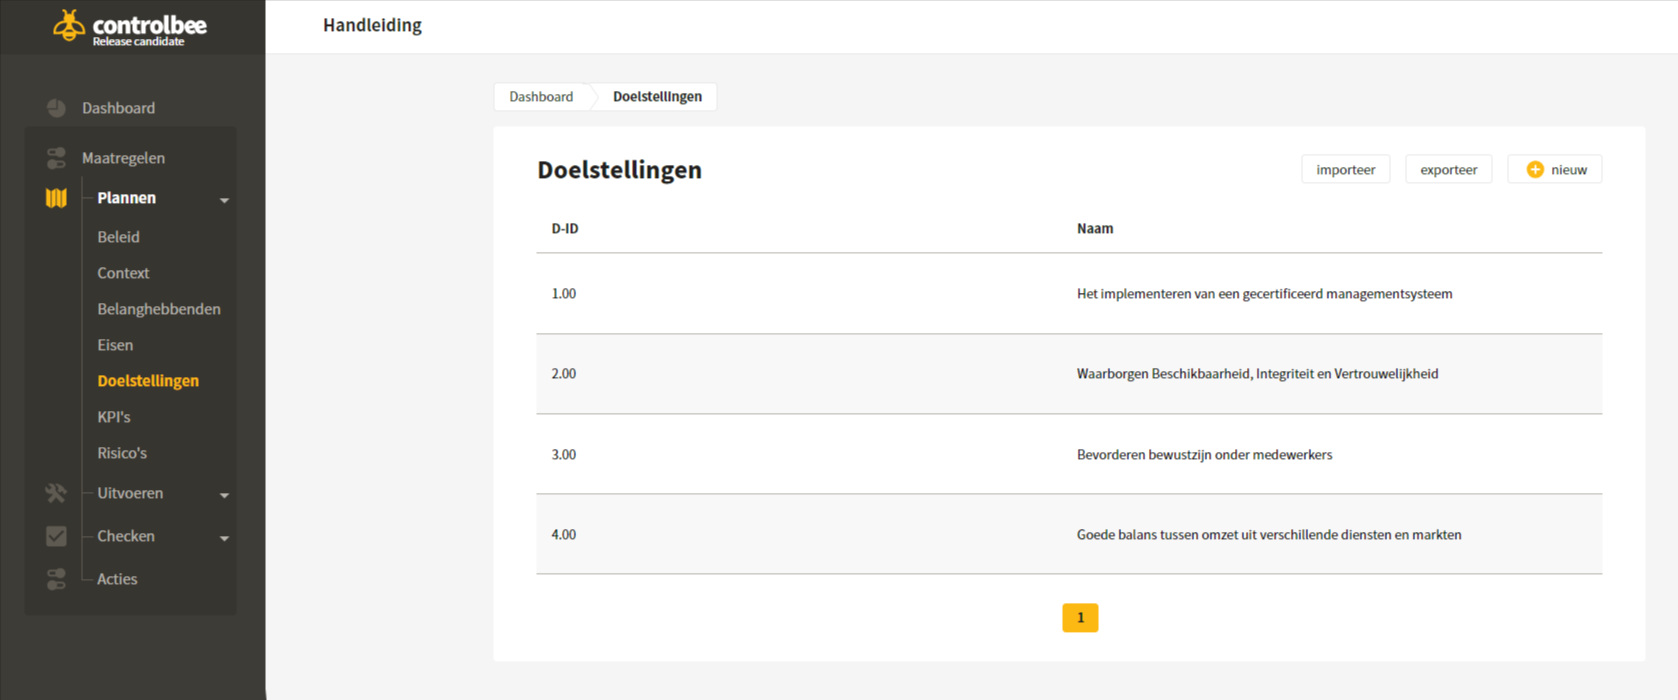Click the exporteer button
Image resolution: width=1678 pixels, height=700 pixels.
pyautogui.click(x=1448, y=170)
